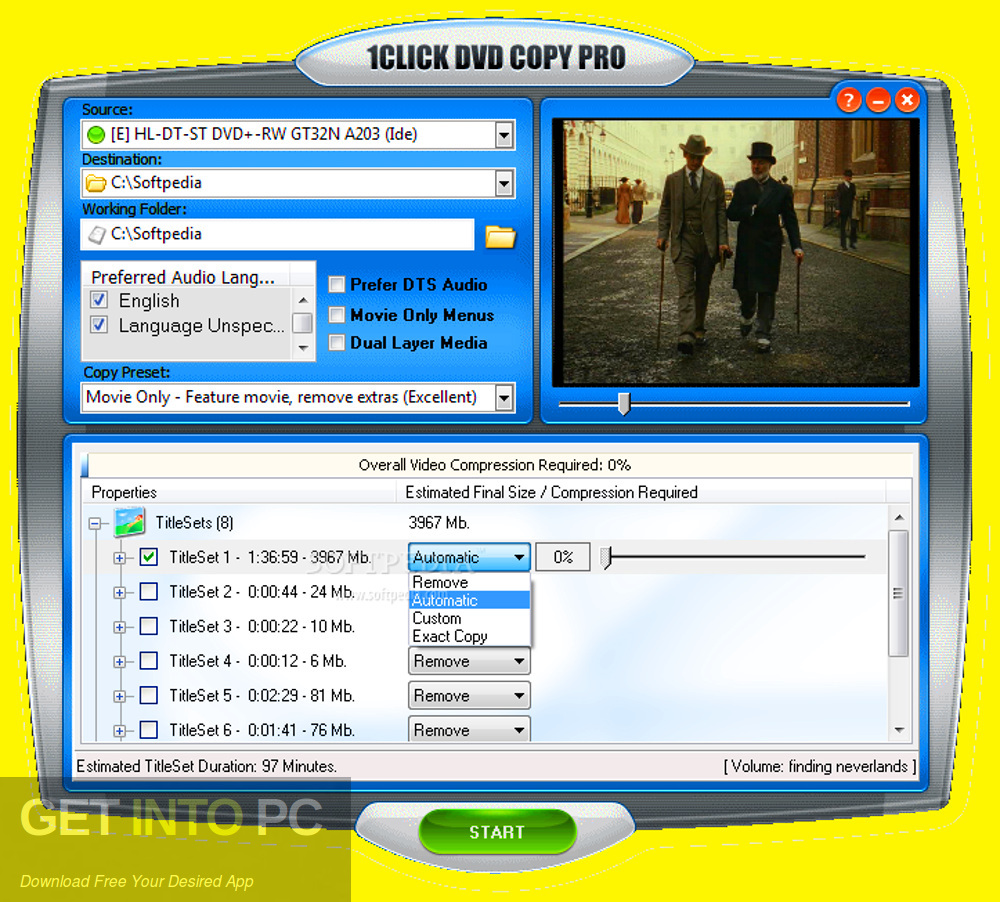This screenshot has height=902, width=1000.
Task: Open the Copy Preset dropdown
Action: pos(504,398)
